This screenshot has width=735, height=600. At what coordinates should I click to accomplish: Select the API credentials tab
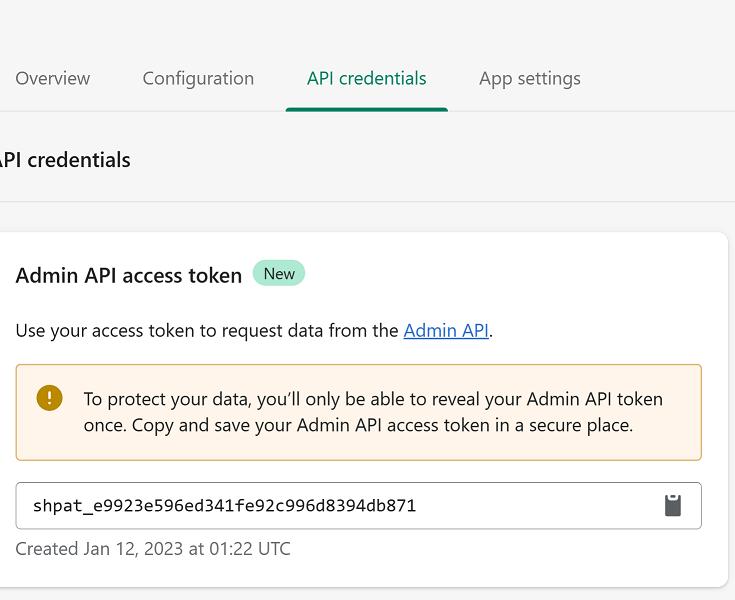366,78
